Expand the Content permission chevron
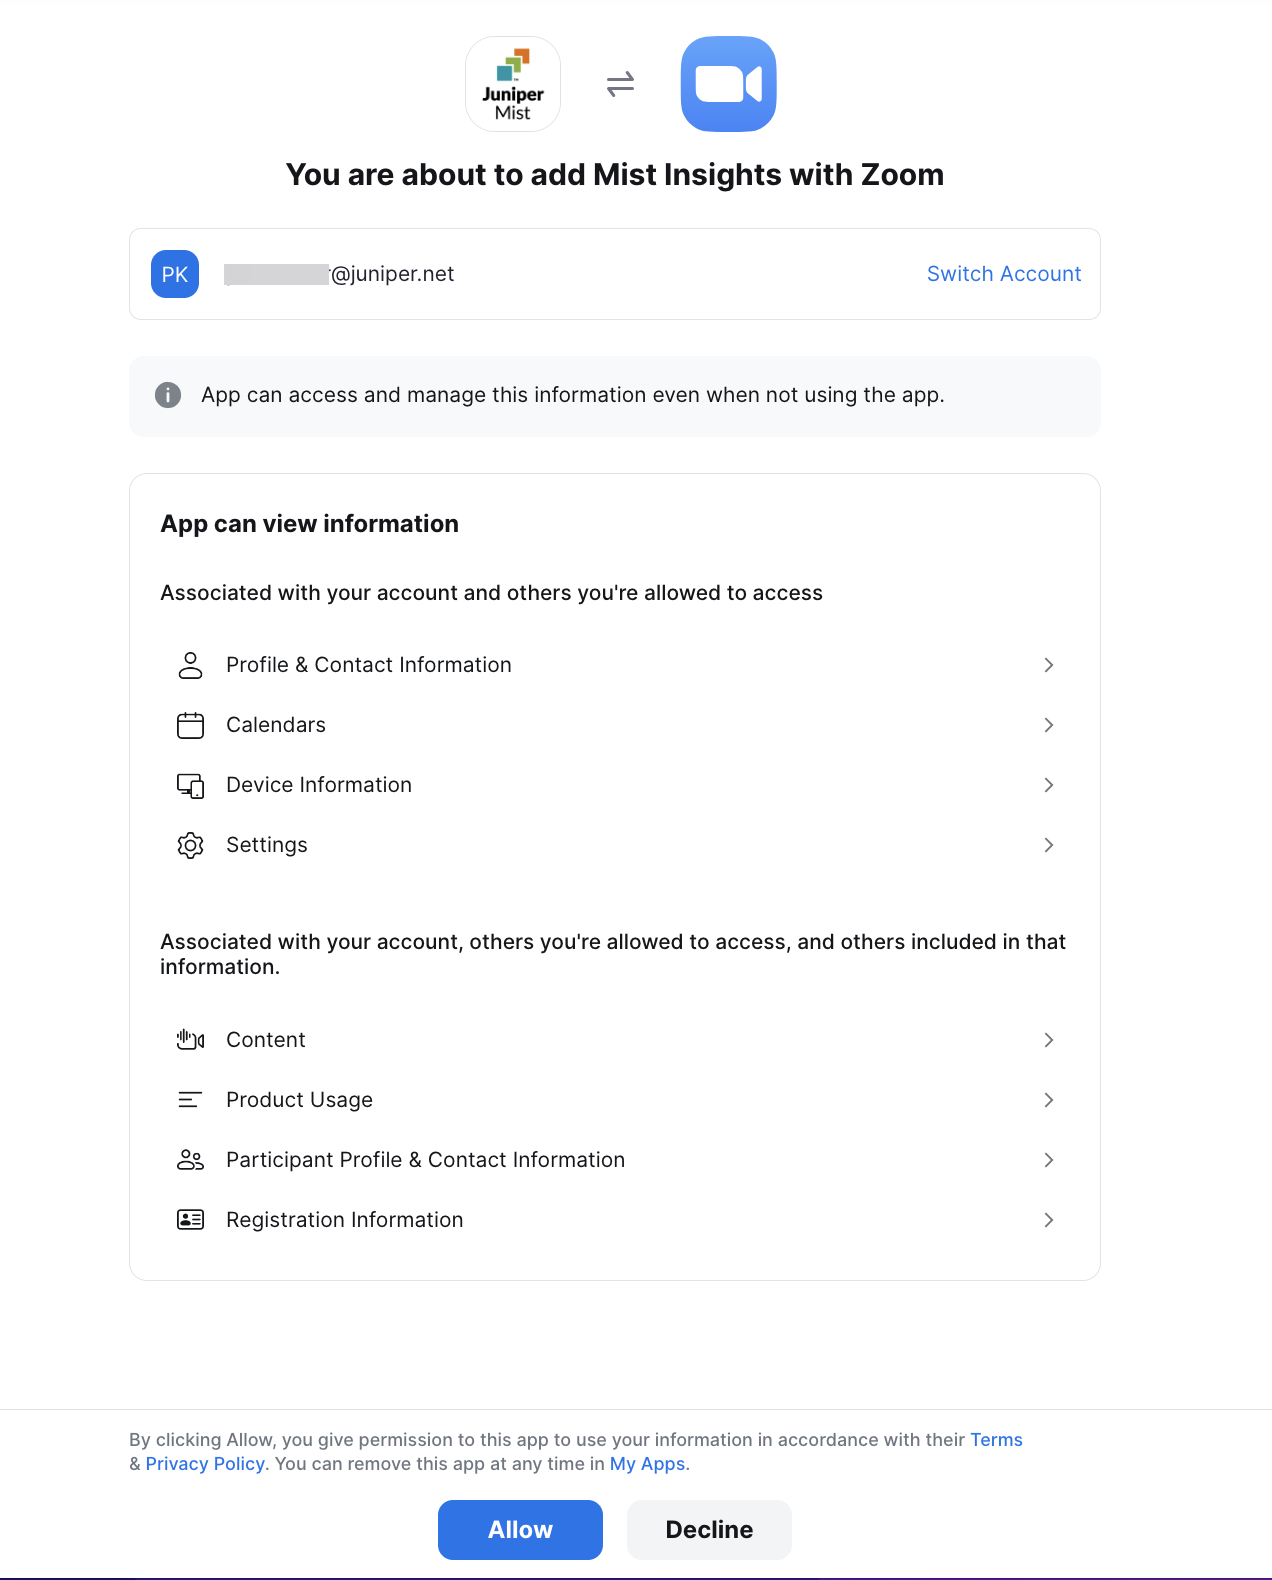The width and height of the screenshot is (1272, 1580). click(1048, 1040)
